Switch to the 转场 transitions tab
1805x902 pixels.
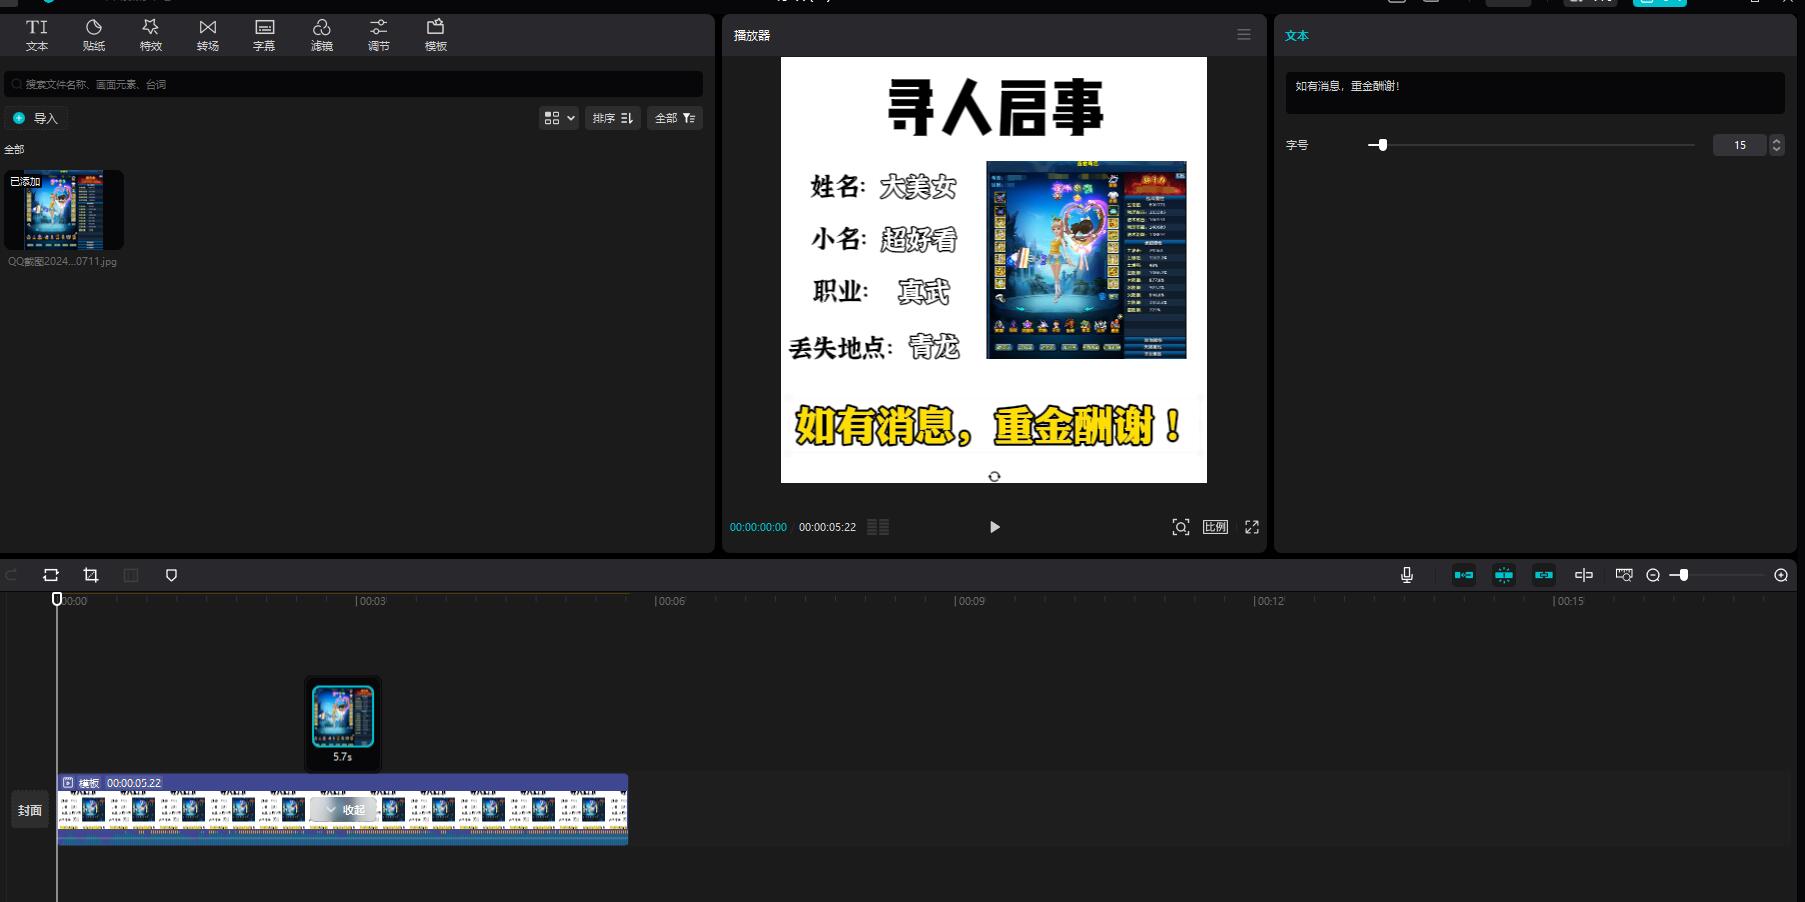coord(207,35)
